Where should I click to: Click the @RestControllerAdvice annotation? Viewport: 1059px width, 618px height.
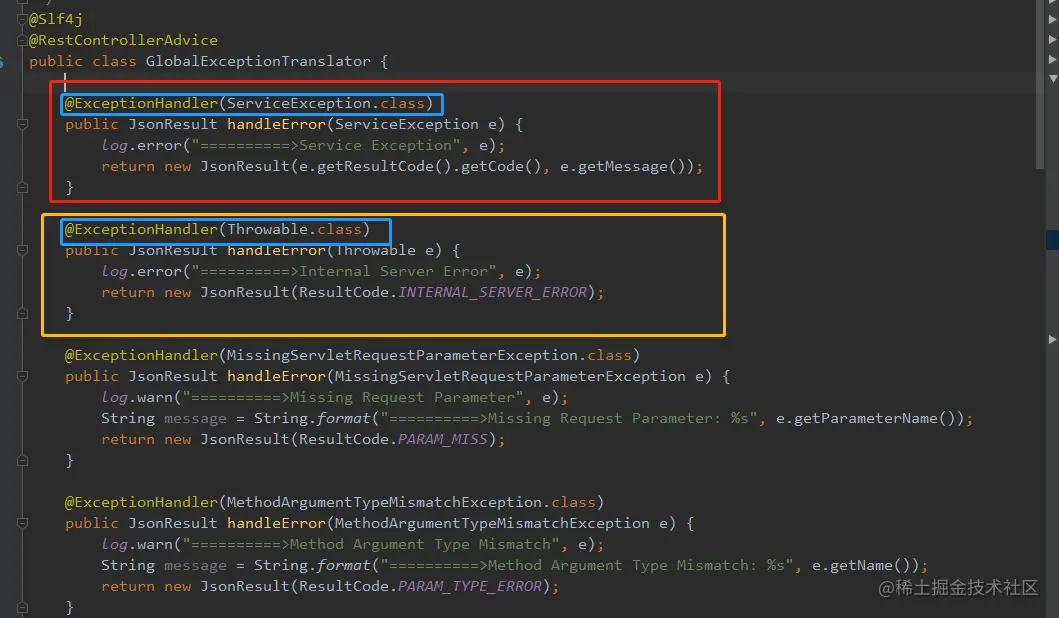pos(123,41)
